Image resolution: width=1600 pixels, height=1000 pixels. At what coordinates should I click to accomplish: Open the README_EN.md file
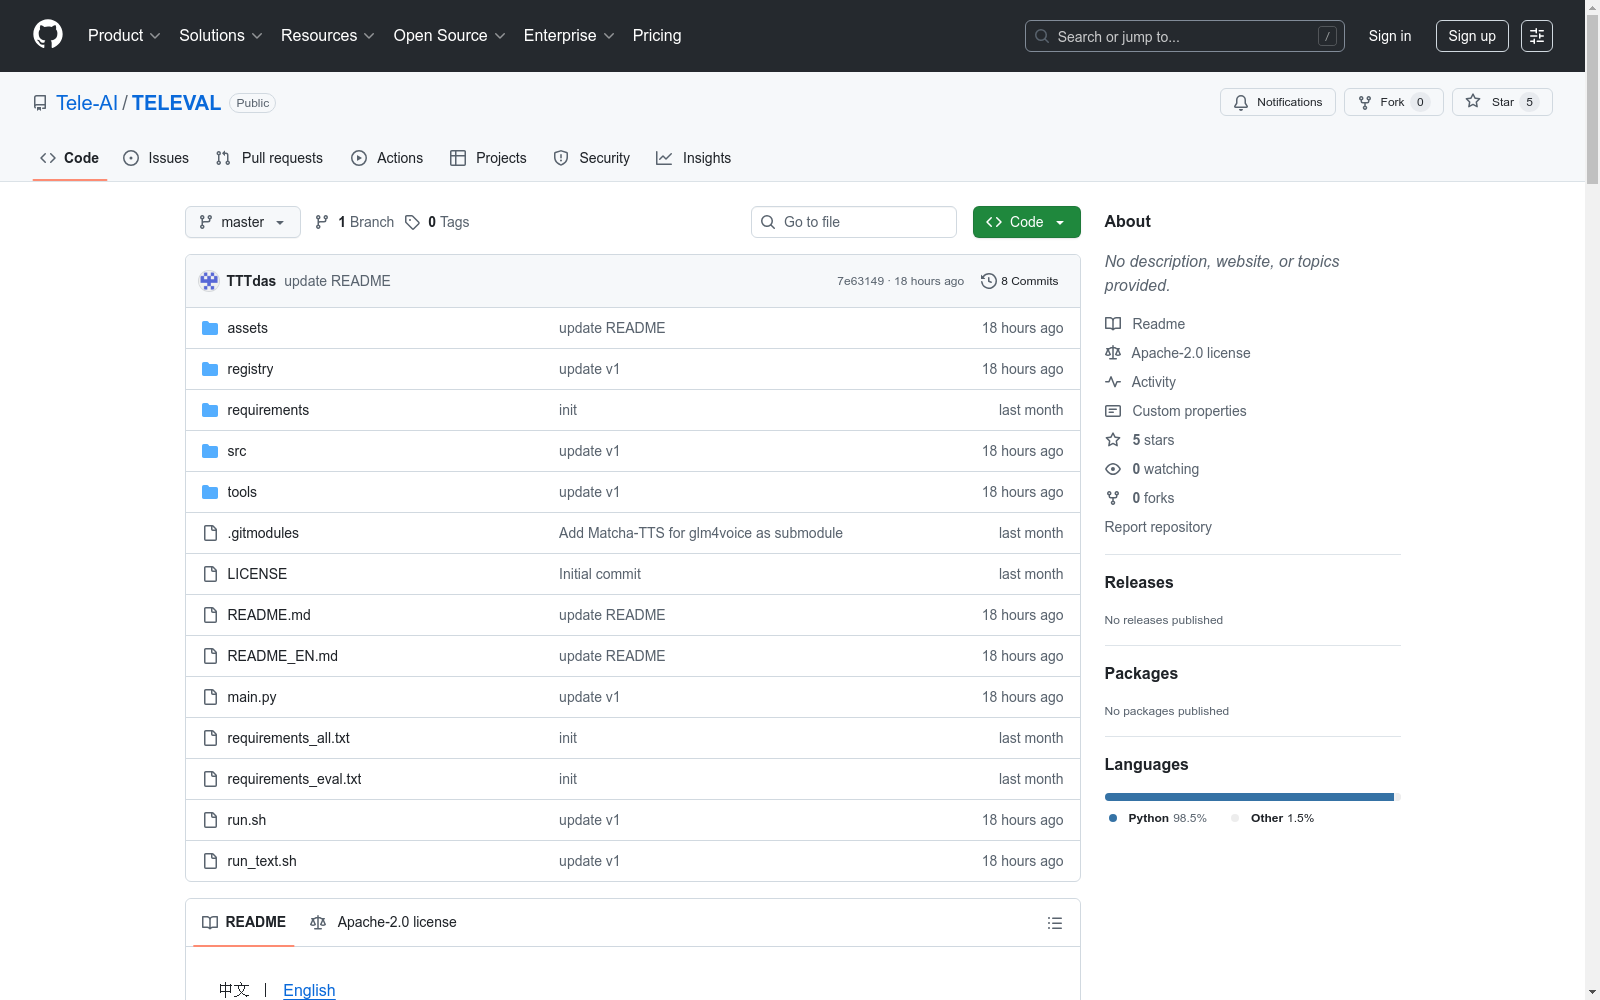(x=282, y=656)
